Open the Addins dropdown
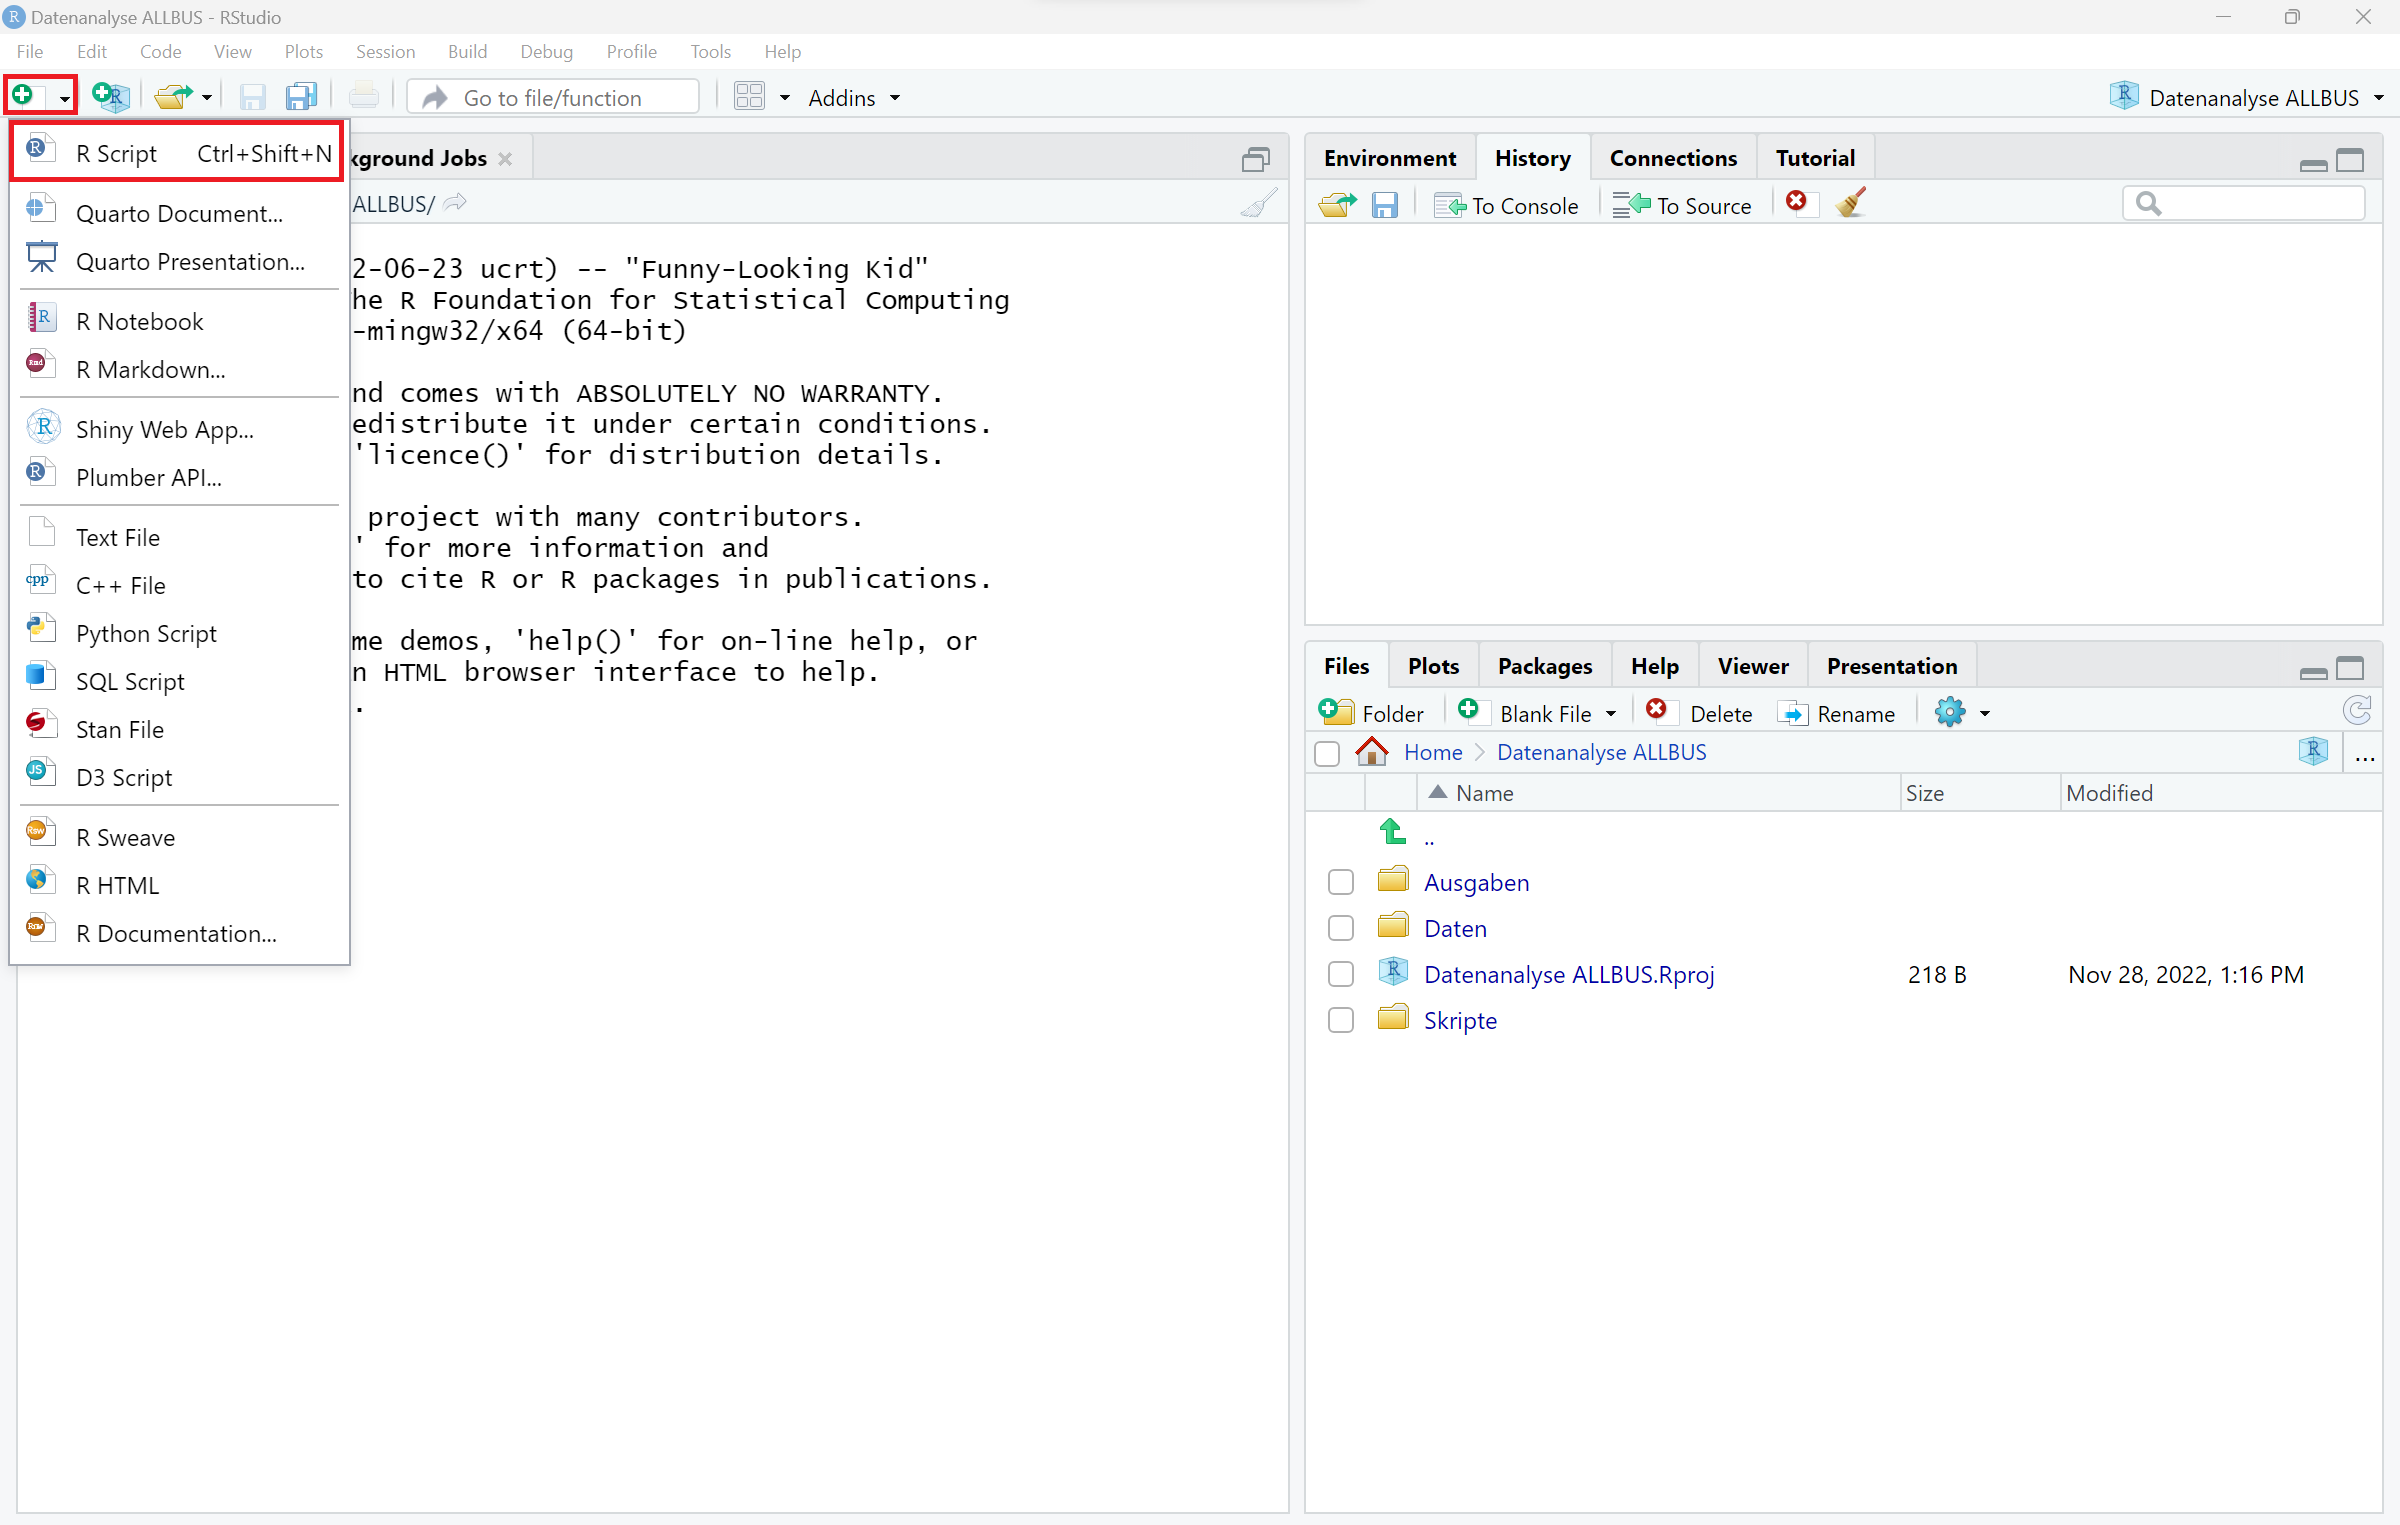This screenshot has height=1525, width=2400. pos(854,98)
